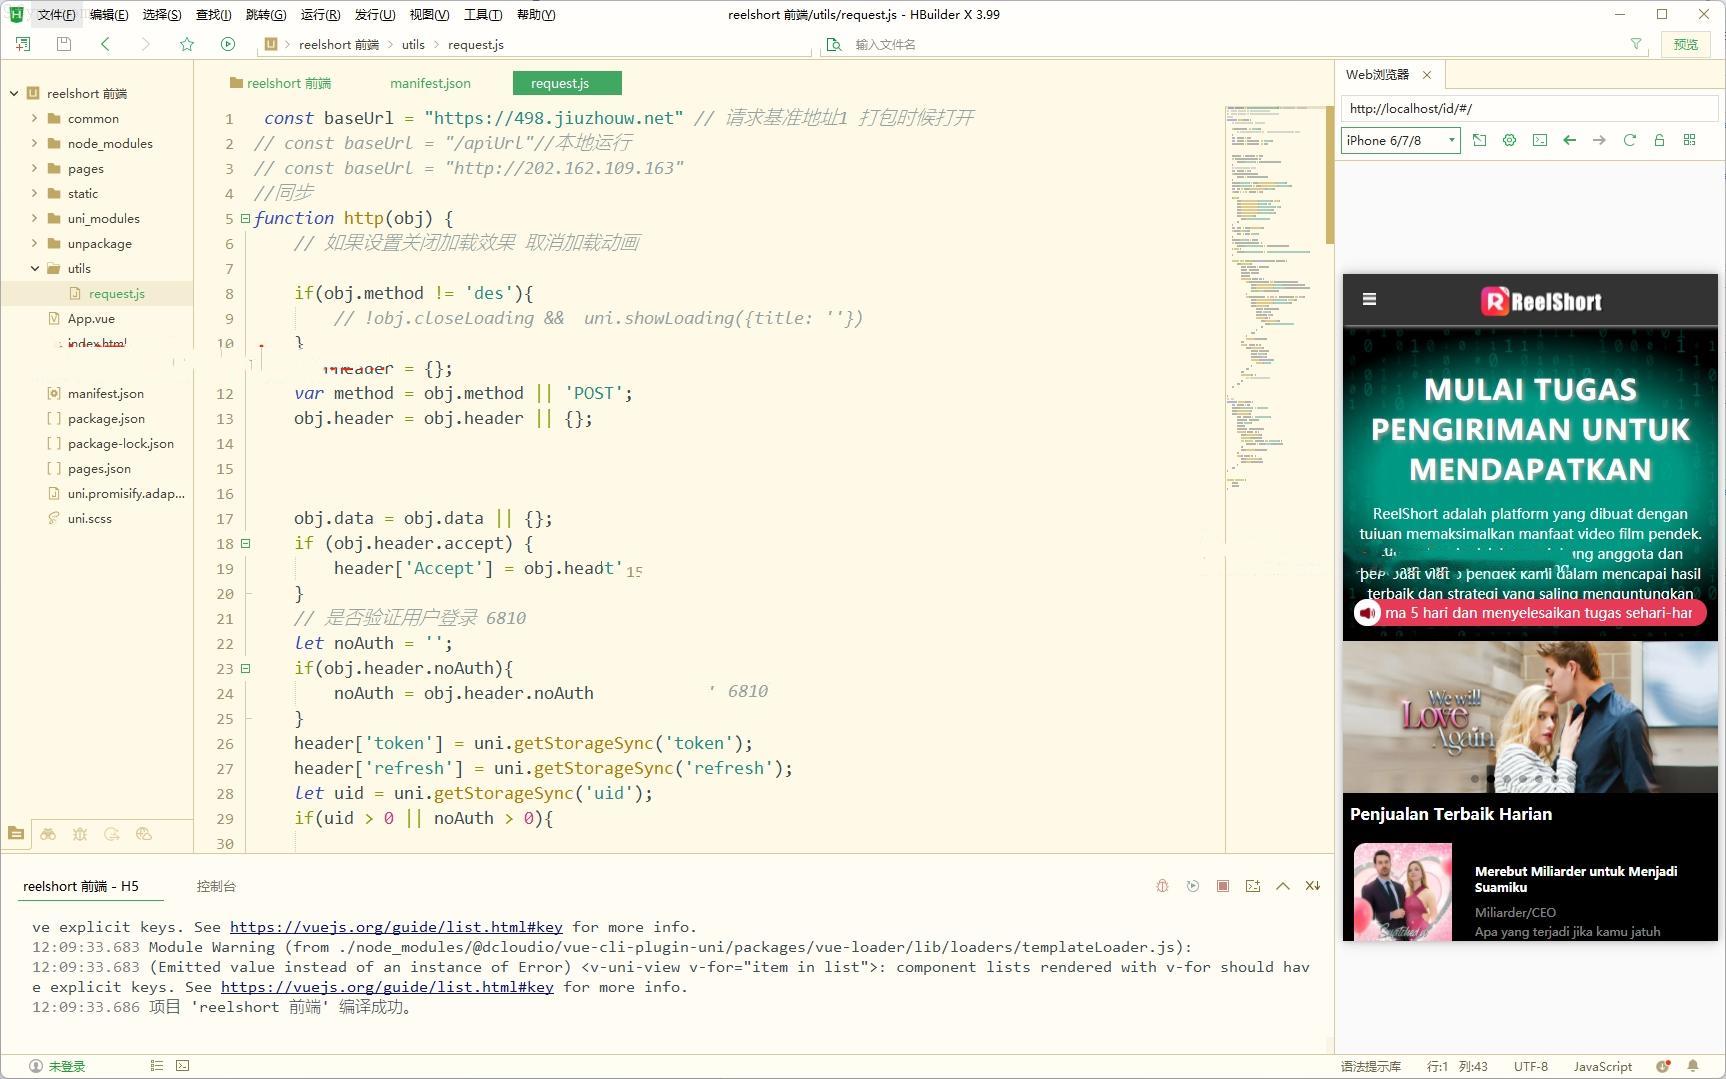Toggle the lock icon in the browser toolbar
This screenshot has width=1726, height=1079.
point(1659,140)
